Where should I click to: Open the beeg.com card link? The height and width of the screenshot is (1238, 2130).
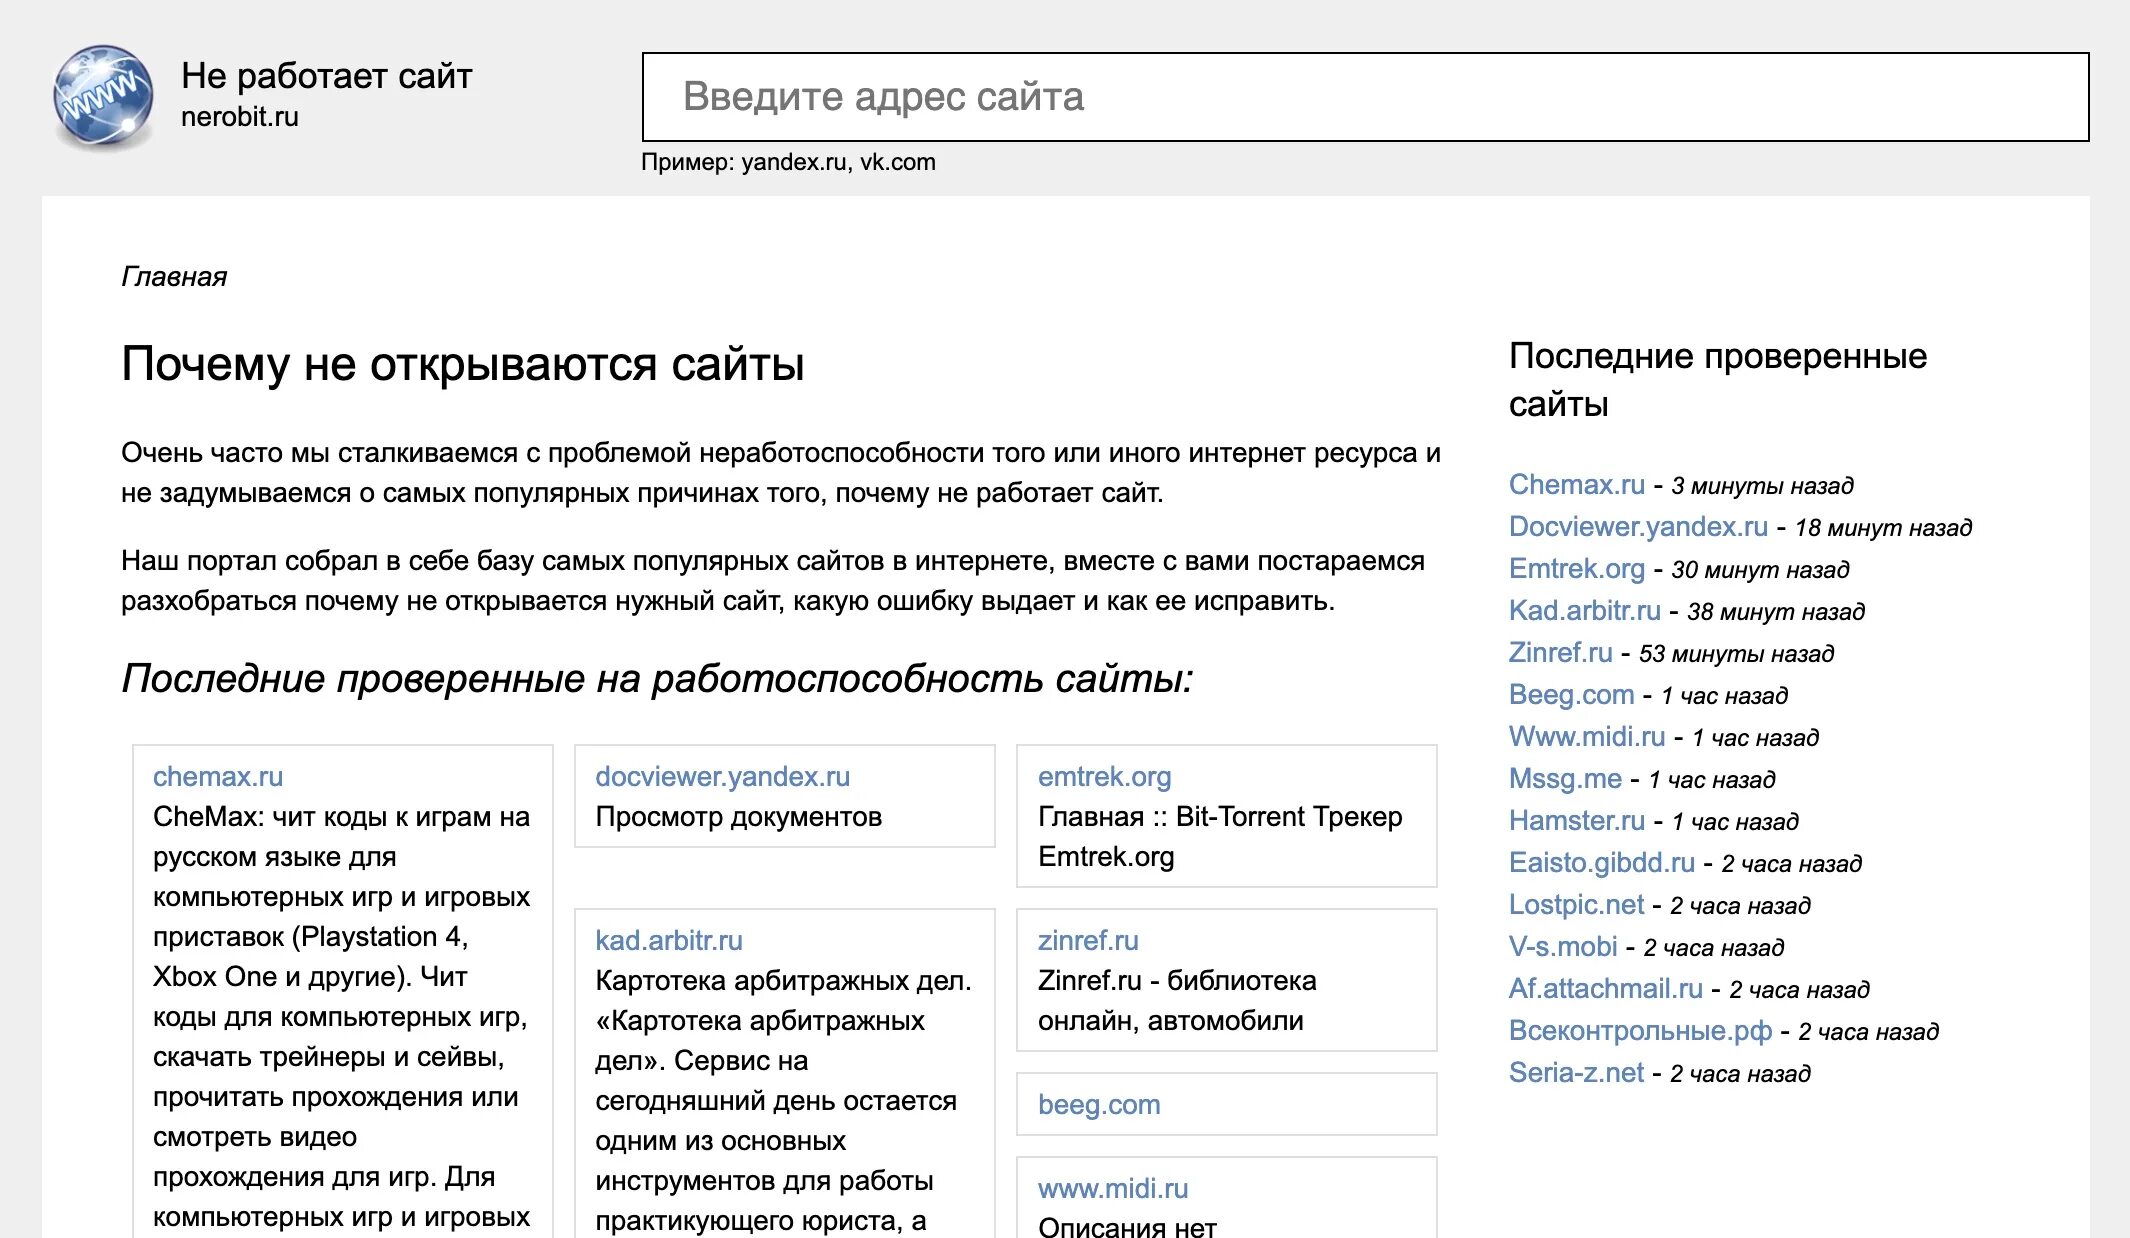(1099, 1105)
